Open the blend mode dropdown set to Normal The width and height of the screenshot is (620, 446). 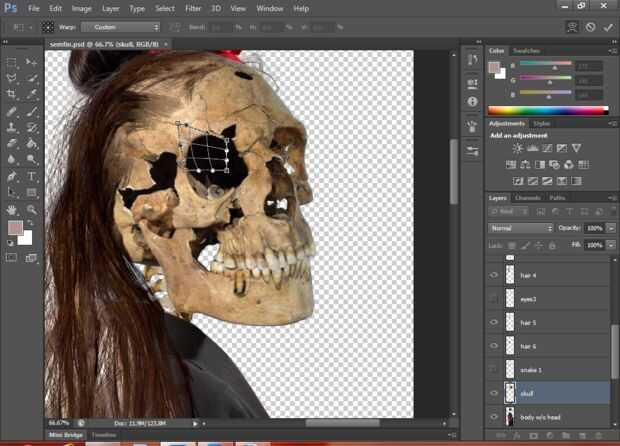(521, 228)
